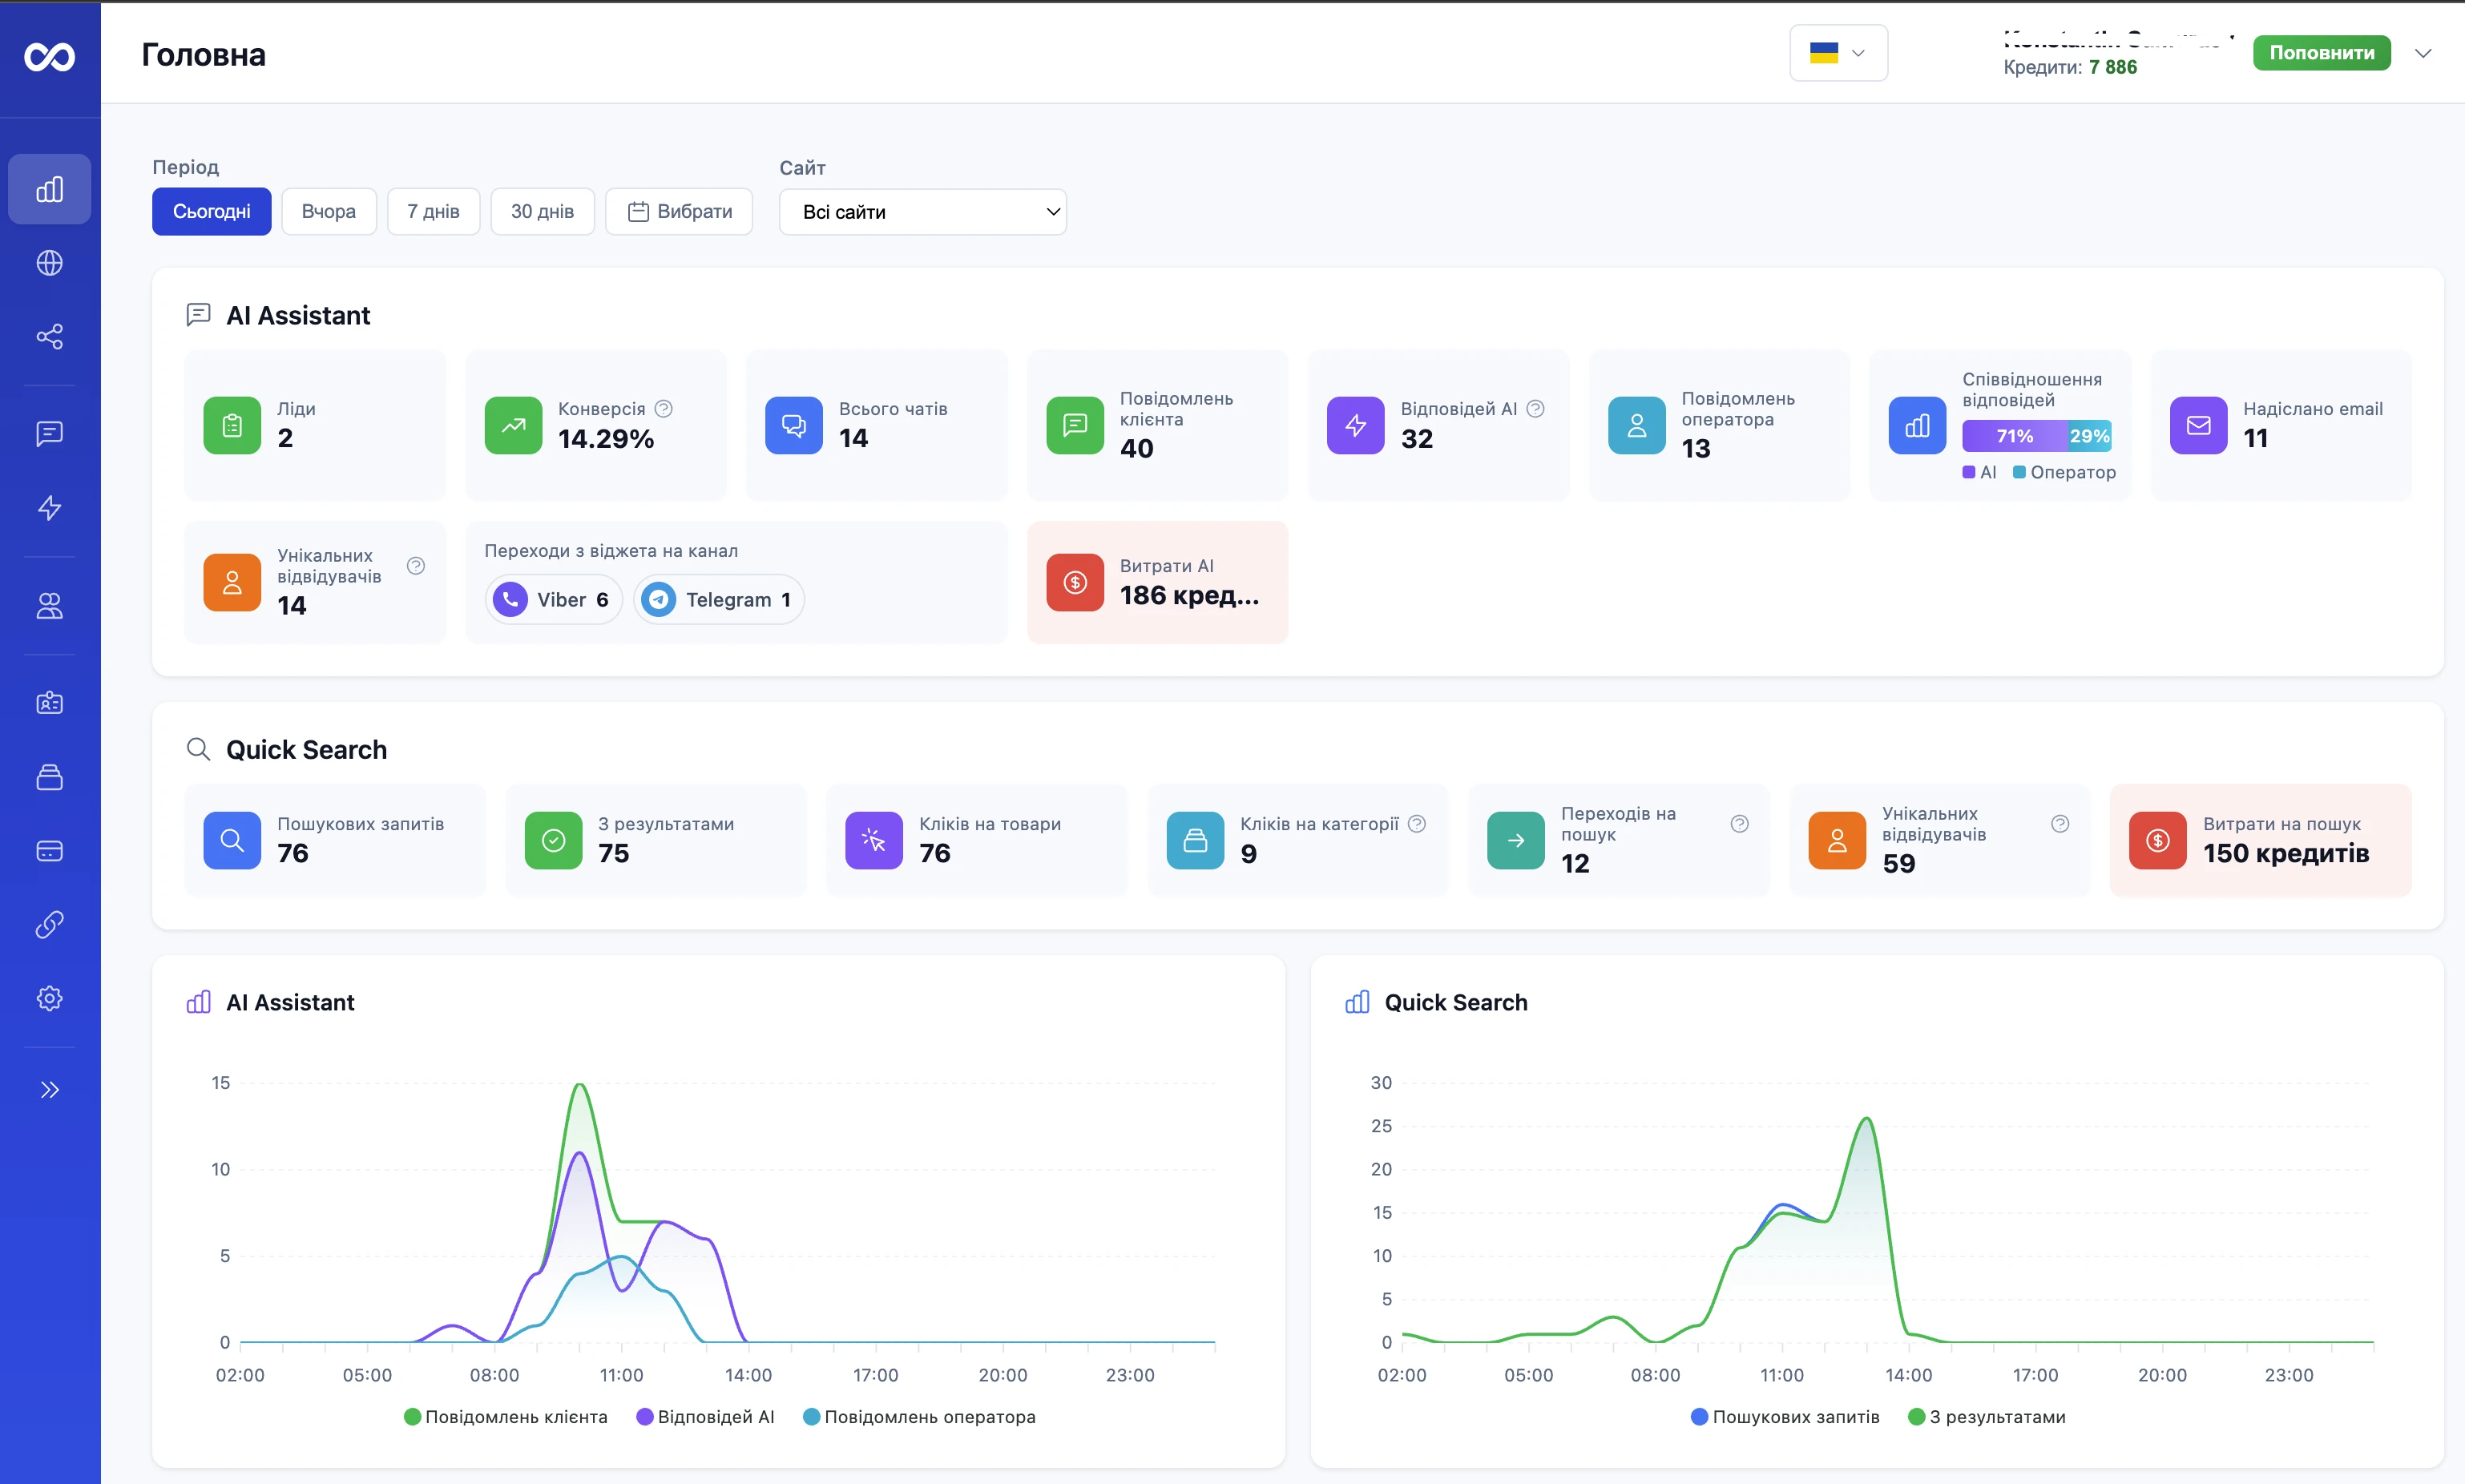Click the Telegram 1 channel chip
This screenshot has width=2465, height=1484.
(718, 599)
